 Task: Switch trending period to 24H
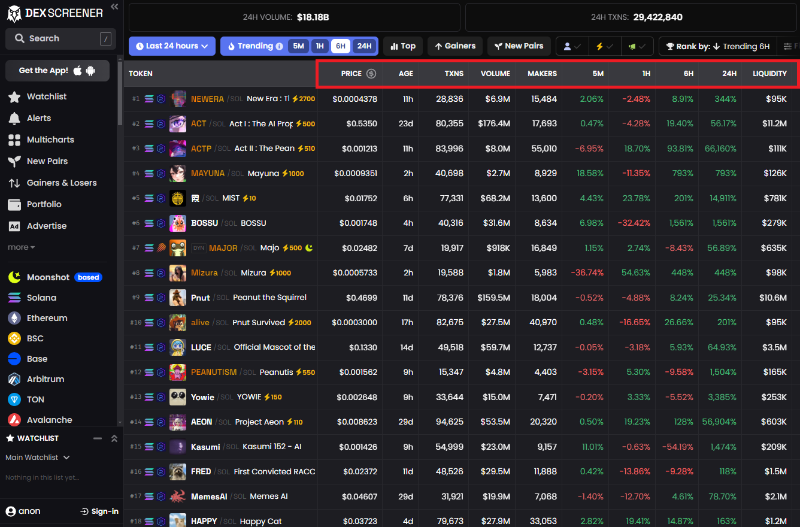point(364,46)
